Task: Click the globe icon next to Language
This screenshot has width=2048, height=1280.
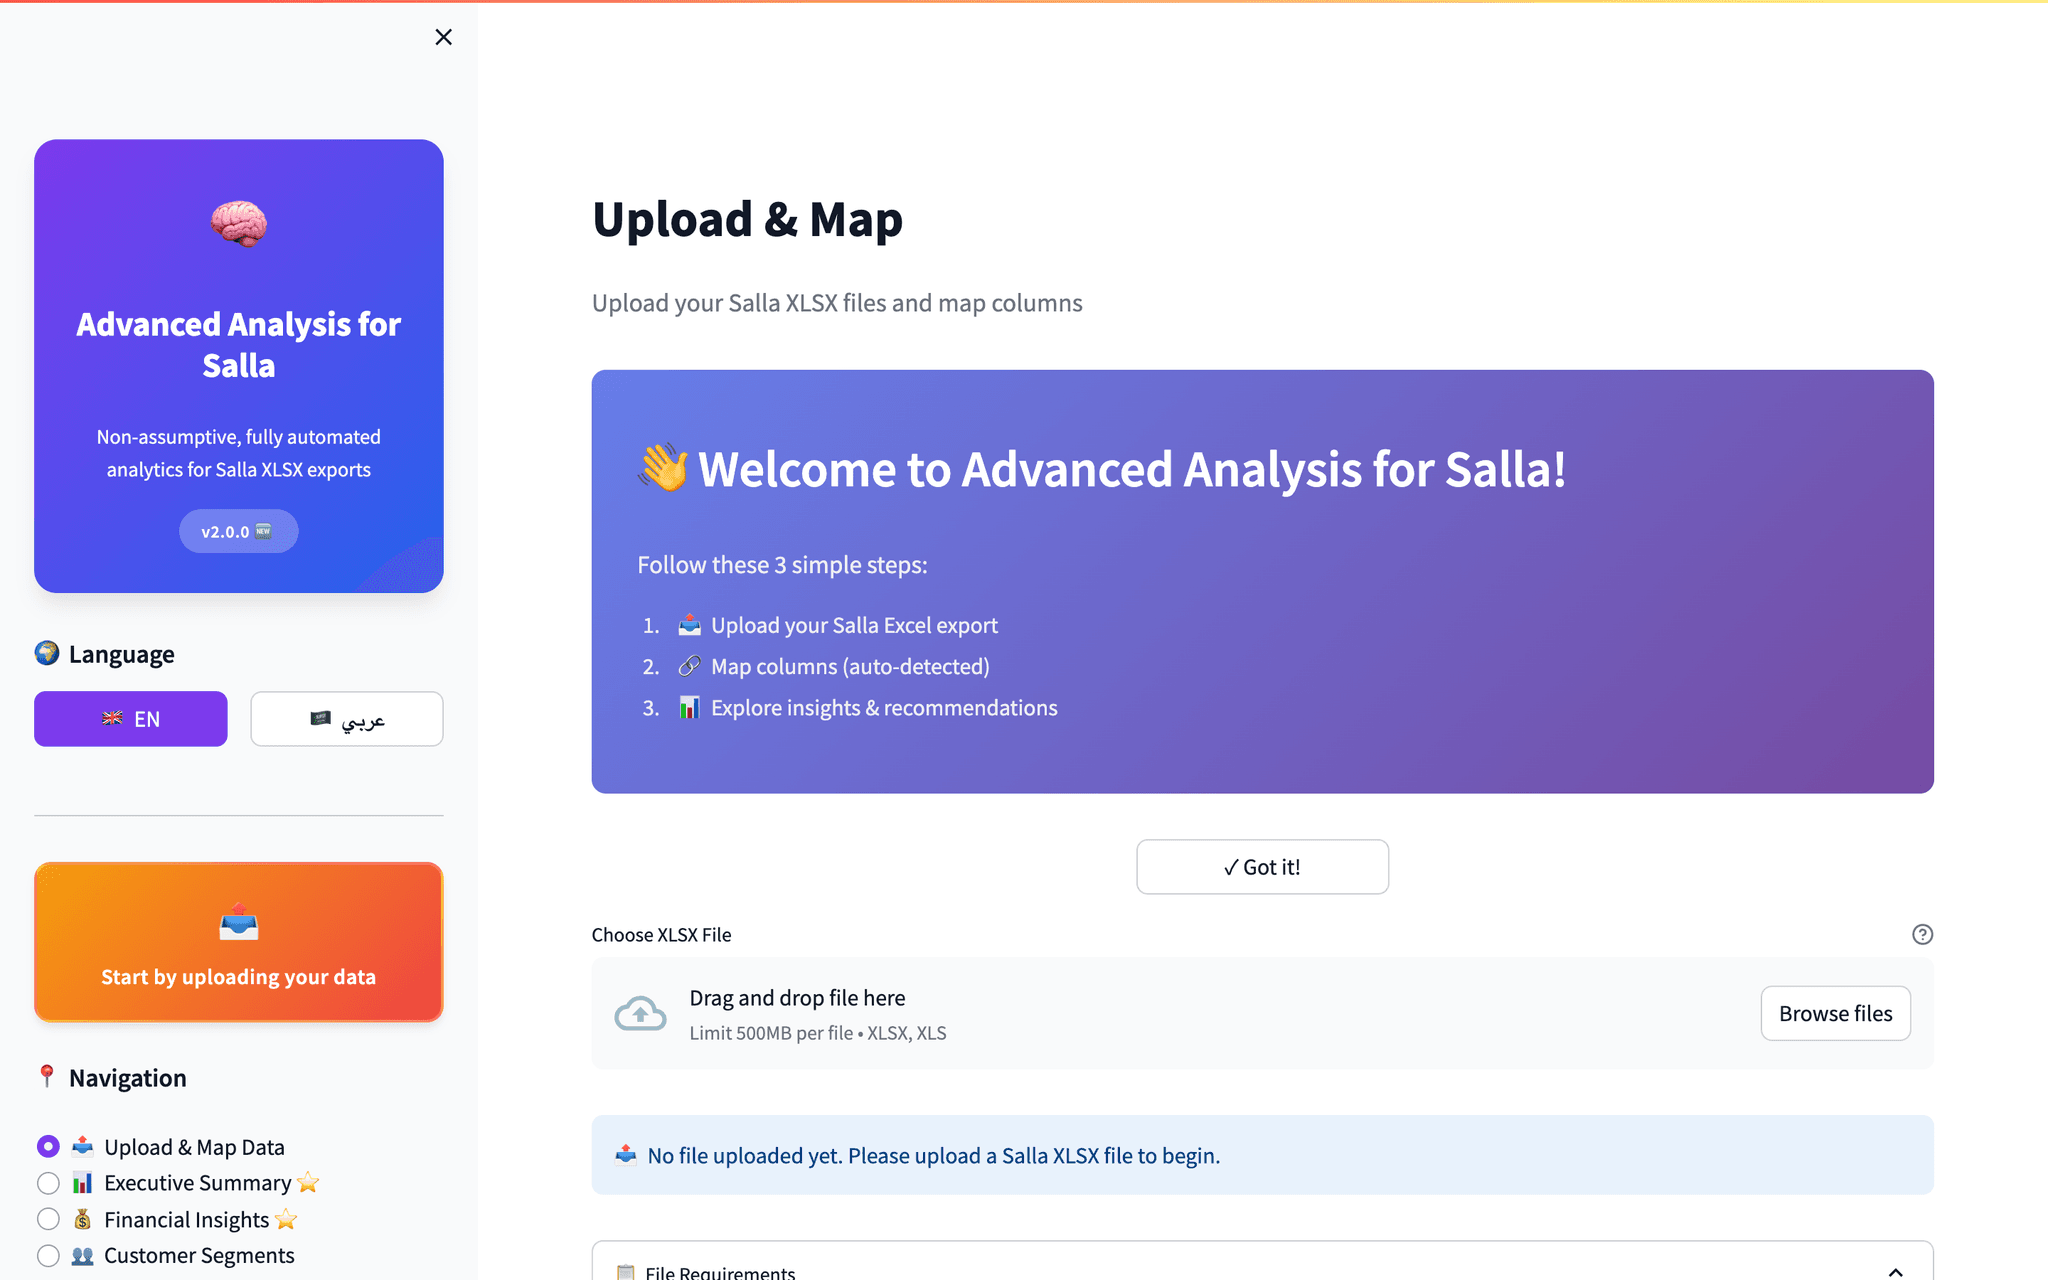Action: point(46,653)
